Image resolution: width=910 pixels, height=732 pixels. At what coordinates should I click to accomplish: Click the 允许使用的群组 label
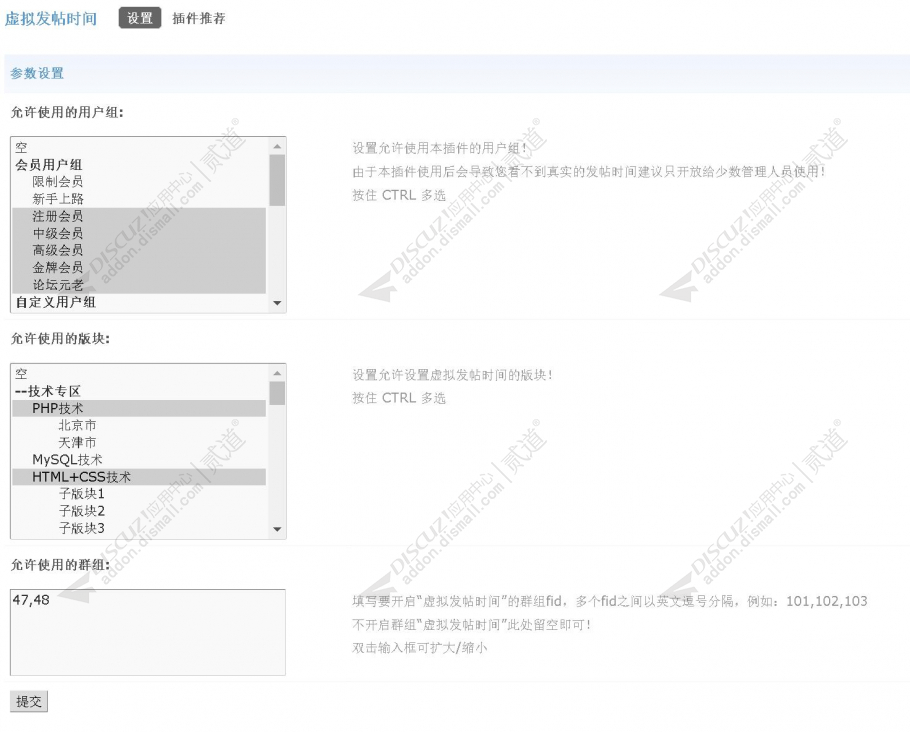click(x=60, y=565)
